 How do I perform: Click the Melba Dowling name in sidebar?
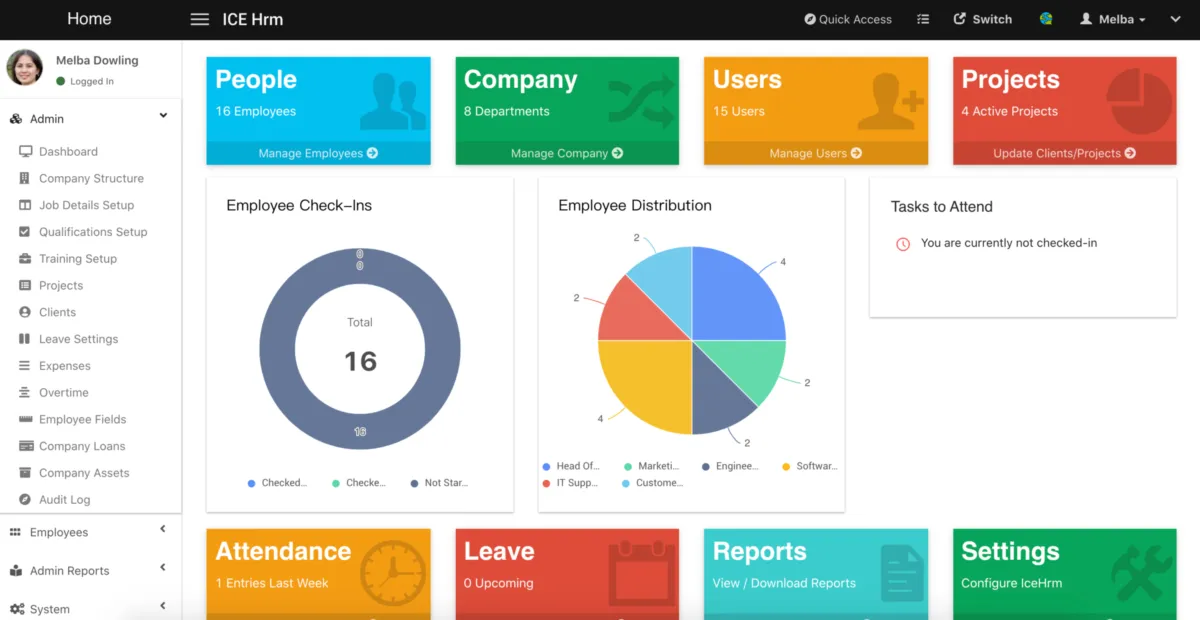[x=97, y=60]
